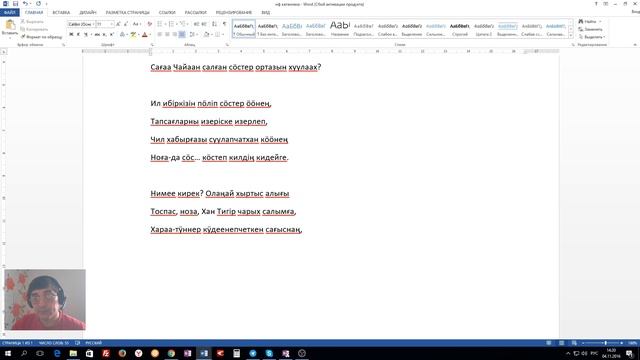Click word count in status bar
Viewport: 640px width, 360px height.
click(x=54, y=343)
